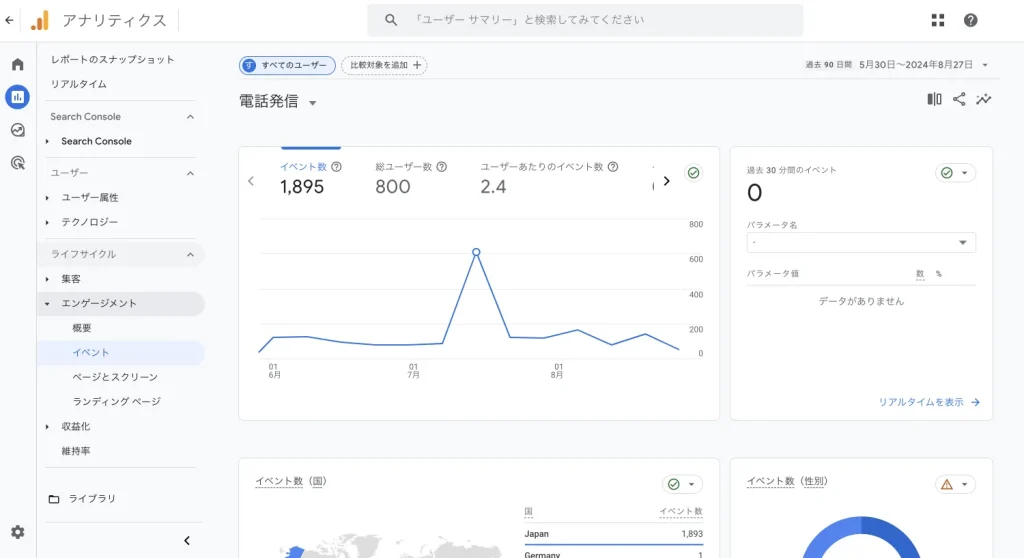Open the date range dropdown
The height and width of the screenshot is (558, 1024).
tap(985, 65)
